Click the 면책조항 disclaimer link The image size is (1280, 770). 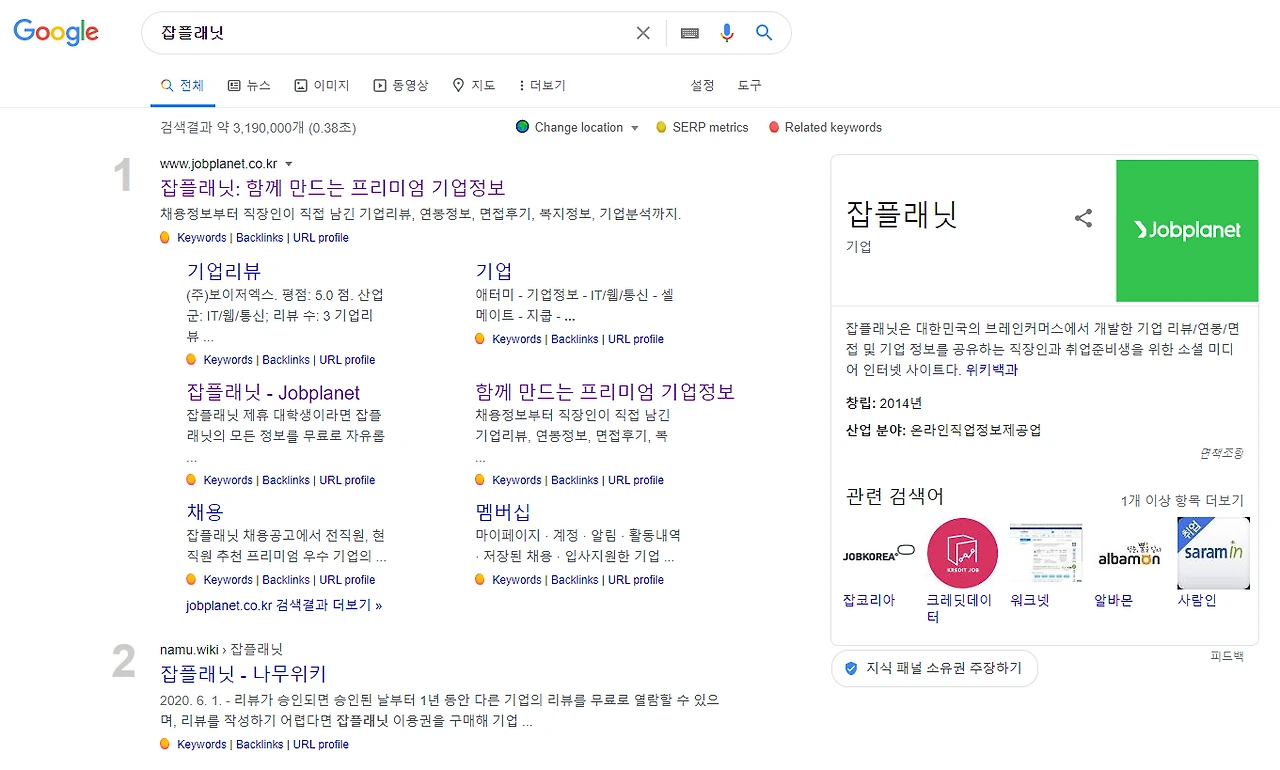point(1222,454)
